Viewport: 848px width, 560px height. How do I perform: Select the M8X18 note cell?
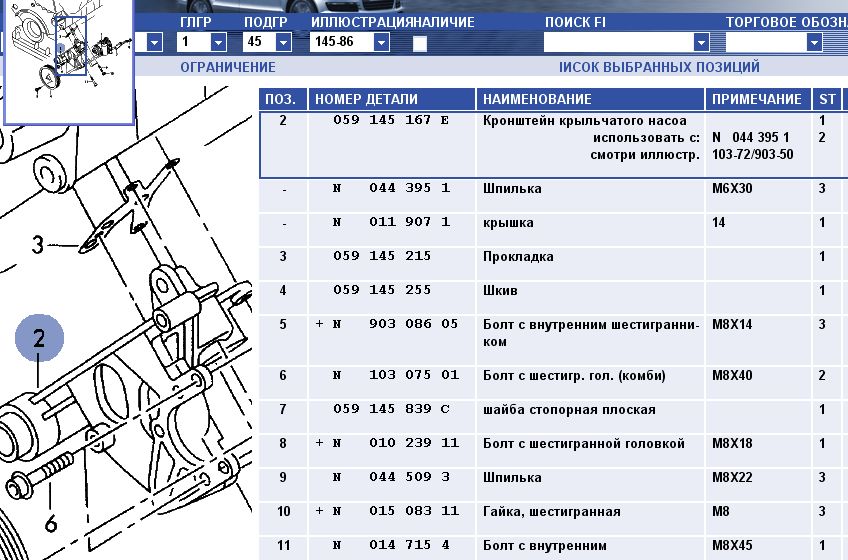[x=758, y=451]
